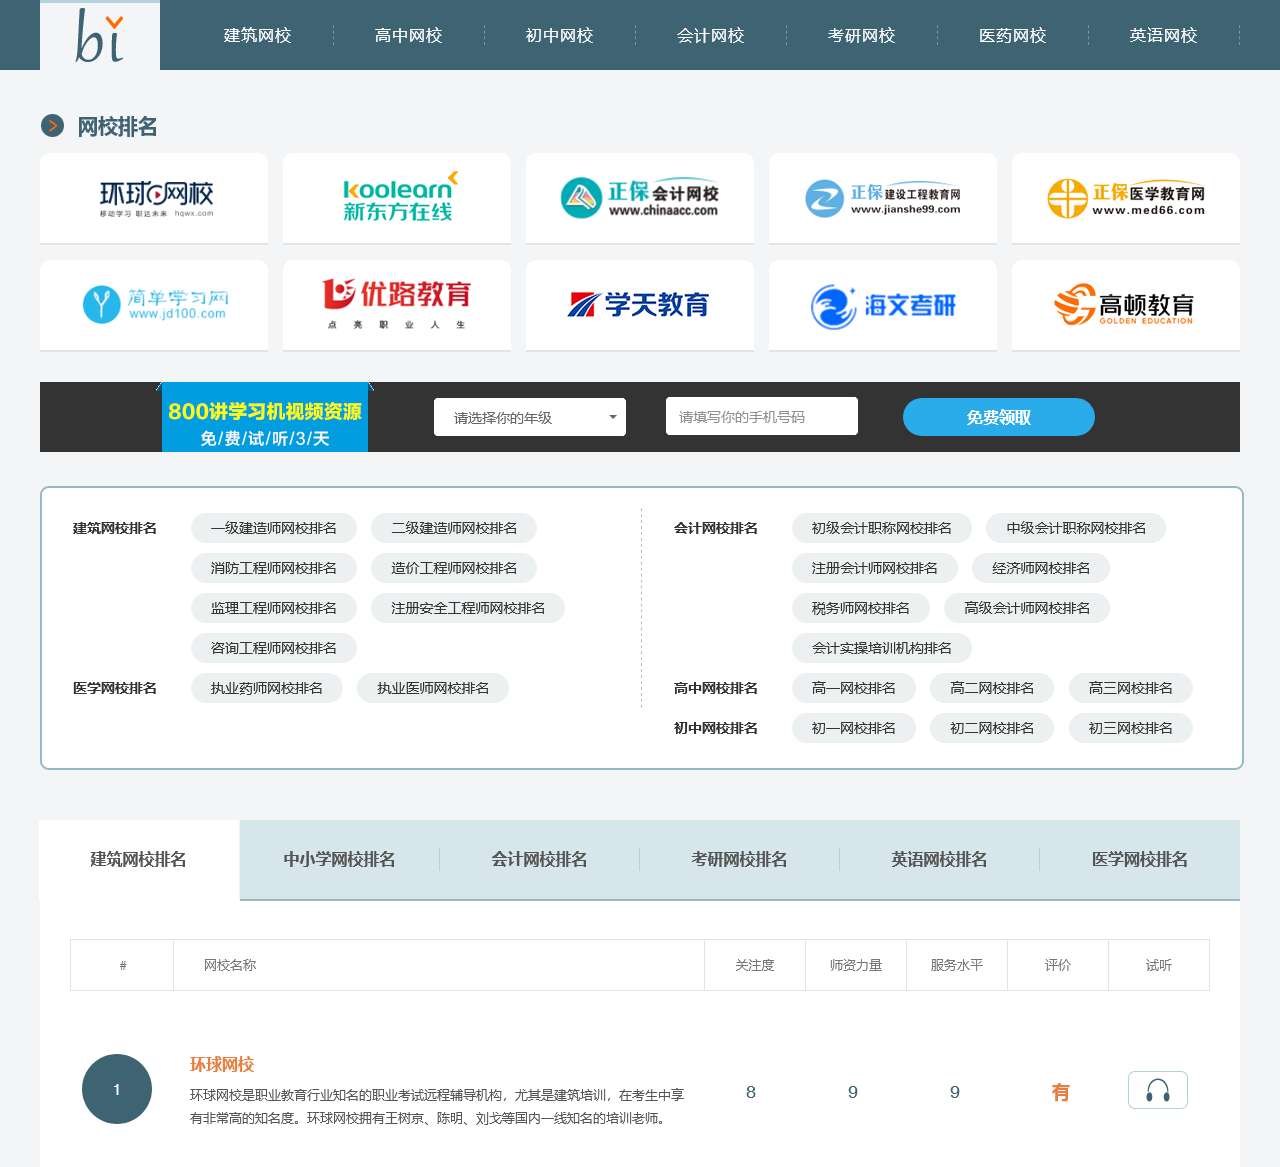Click the 正保医学教育网 logo
This screenshot has width=1280, height=1167.
tap(1125, 197)
